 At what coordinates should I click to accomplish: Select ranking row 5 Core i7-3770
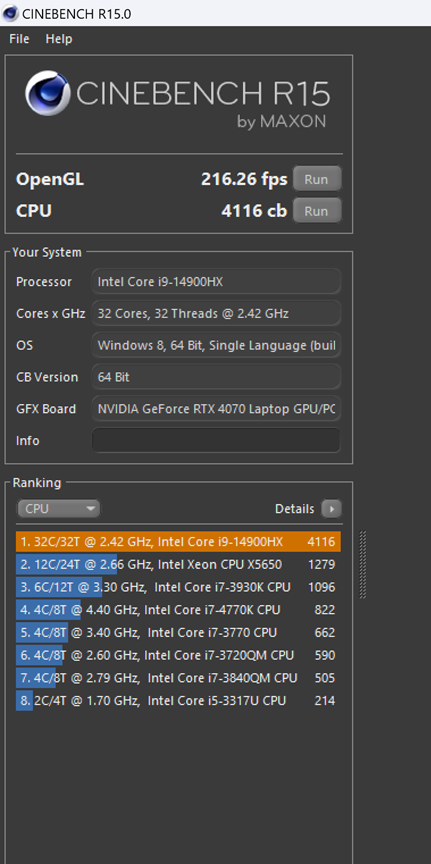coord(179,633)
